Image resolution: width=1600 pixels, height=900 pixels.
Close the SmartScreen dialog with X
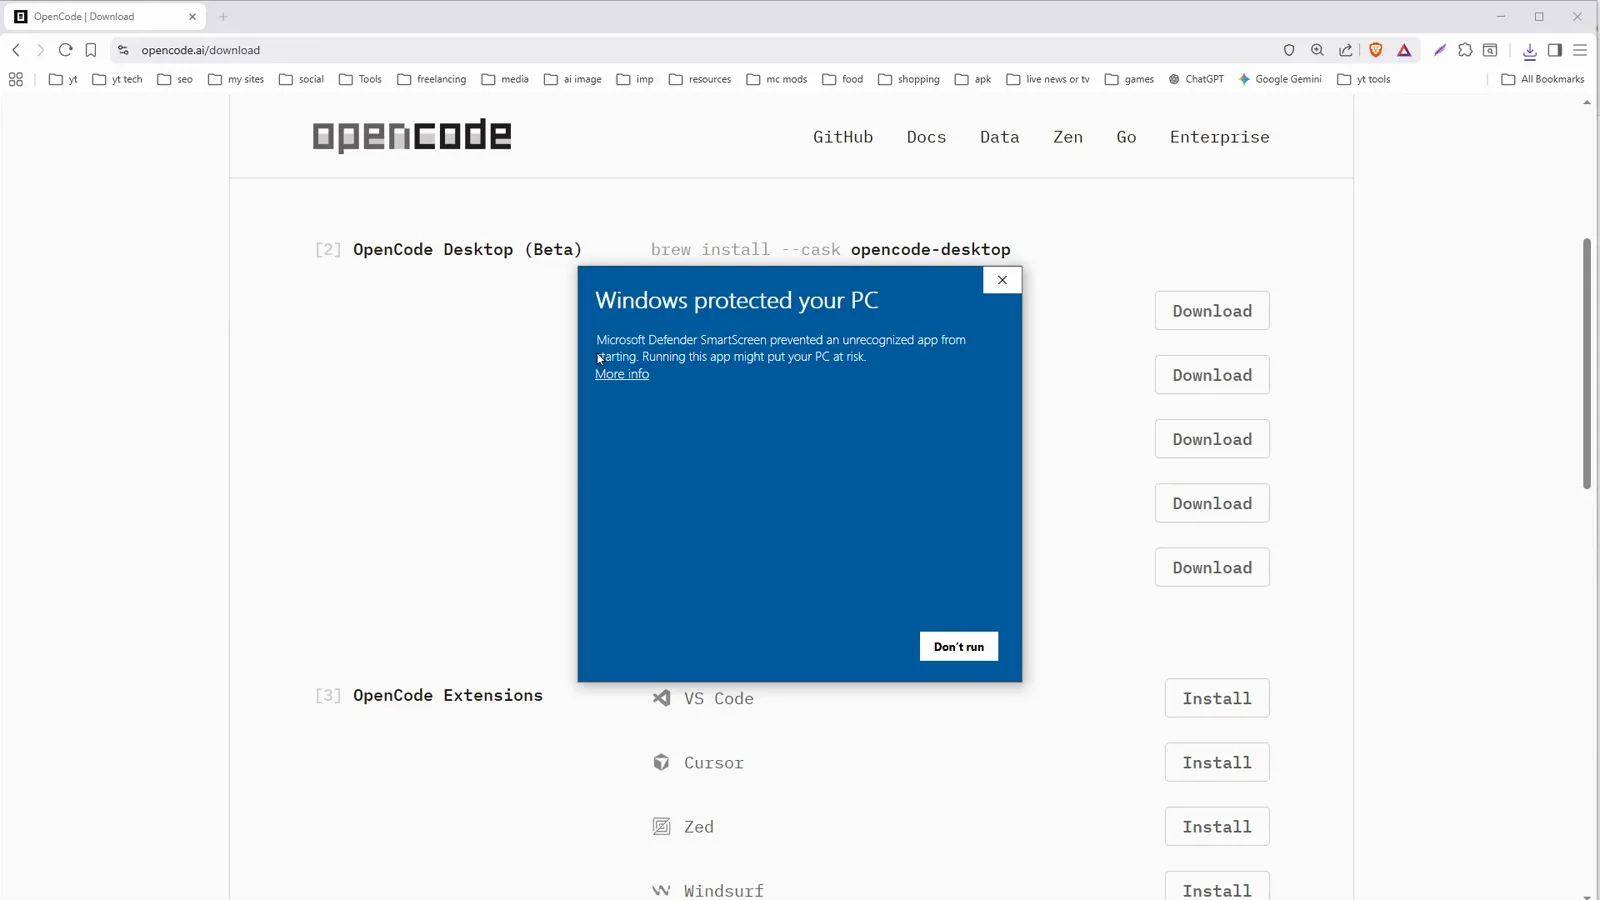(1002, 280)
